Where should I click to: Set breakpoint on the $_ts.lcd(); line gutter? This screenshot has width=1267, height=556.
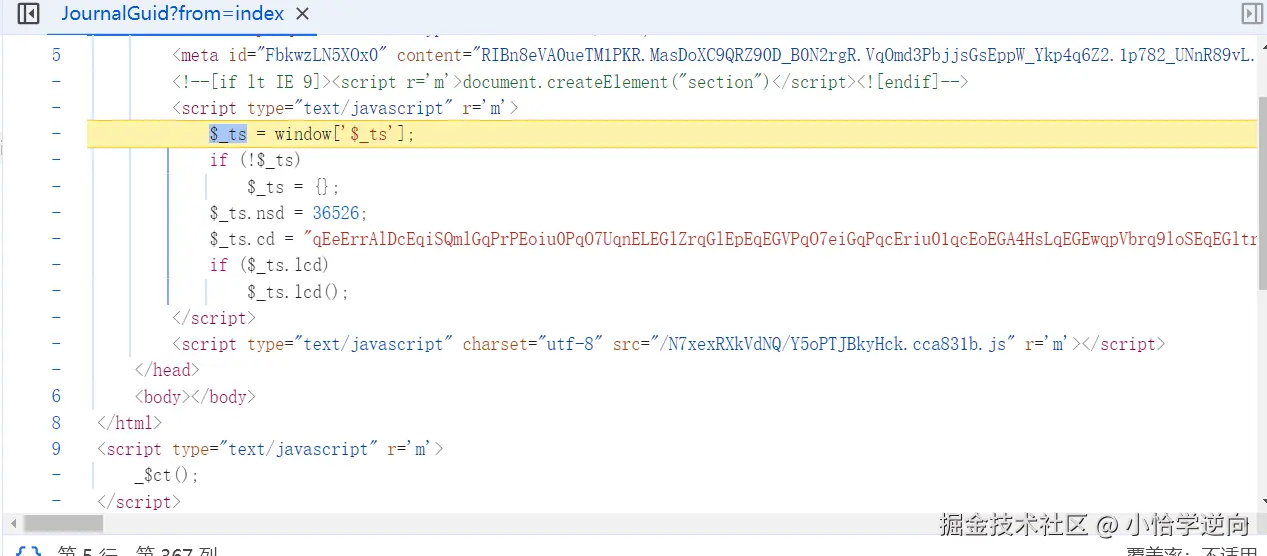coord(56,291)
